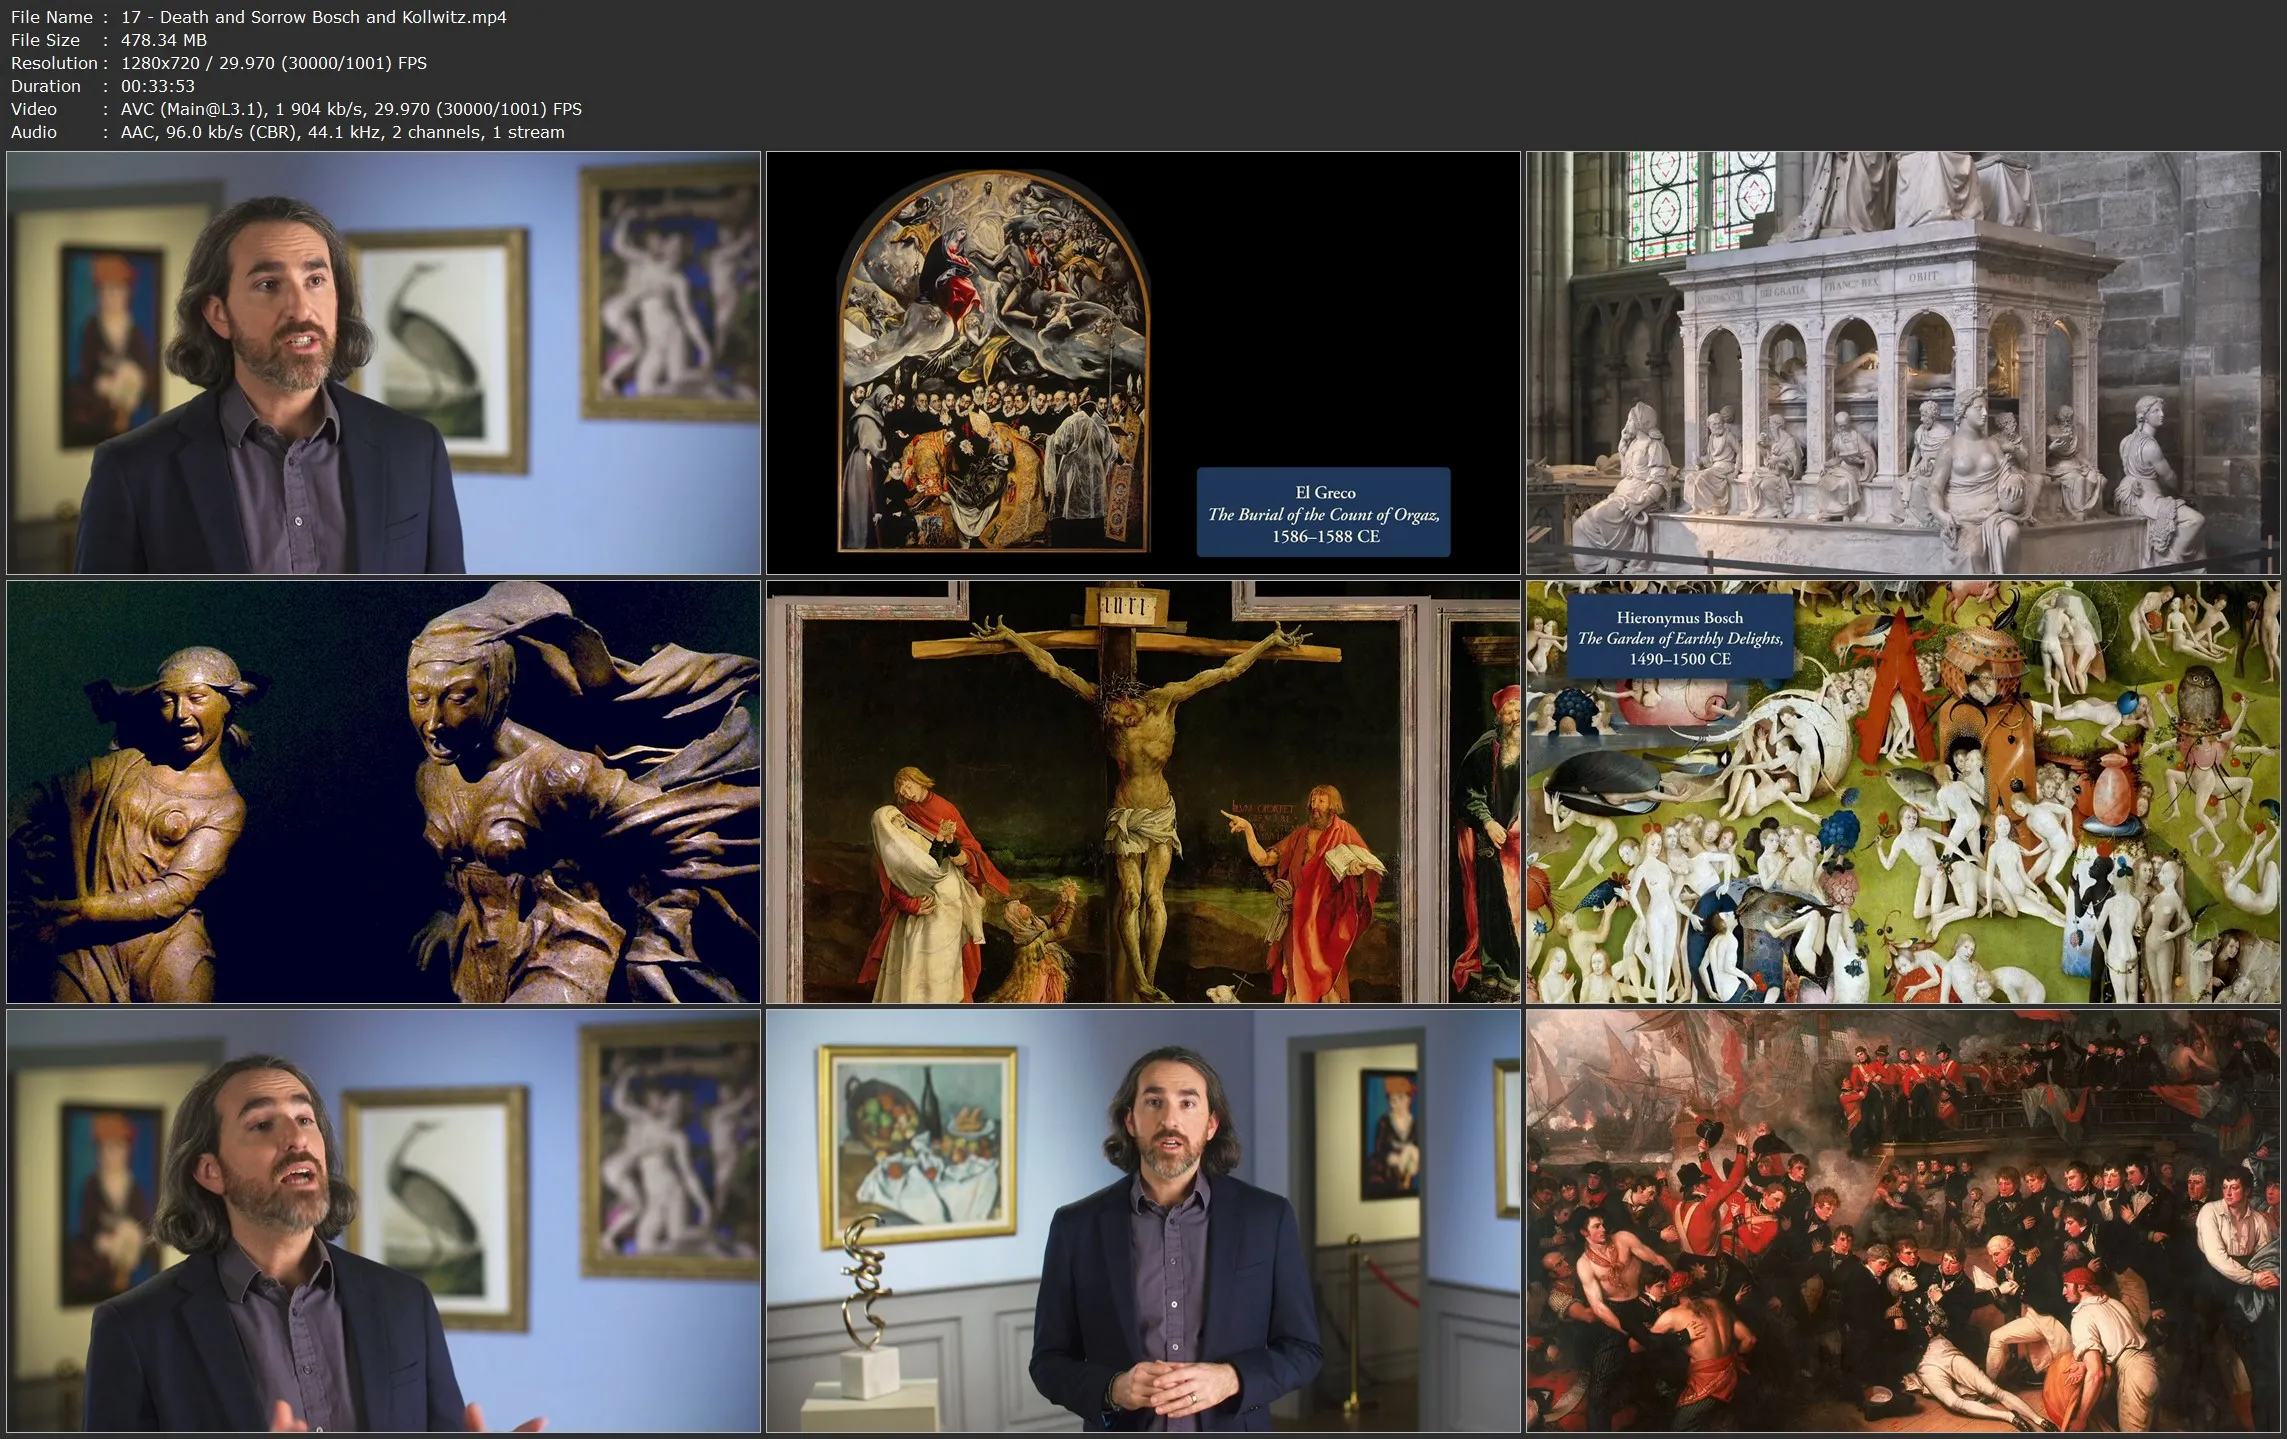This screenshot has height=1439, width=2287.
Task: Select the marble tomb sculpture thumbnail
Action: click(1902, 362)
